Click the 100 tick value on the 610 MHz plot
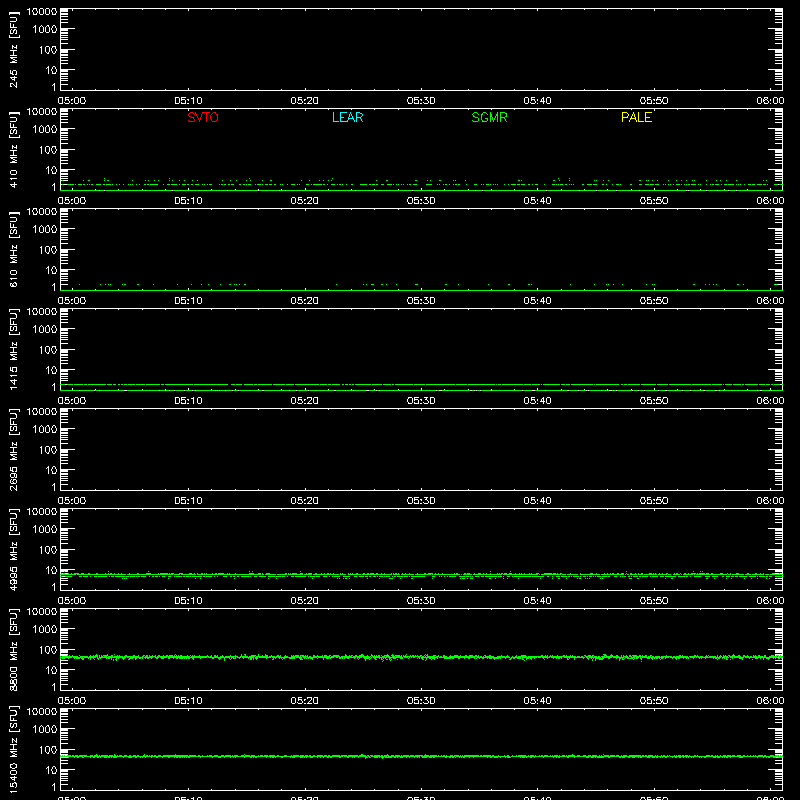Viewport: 800px width, 800px height. point(48,249)
